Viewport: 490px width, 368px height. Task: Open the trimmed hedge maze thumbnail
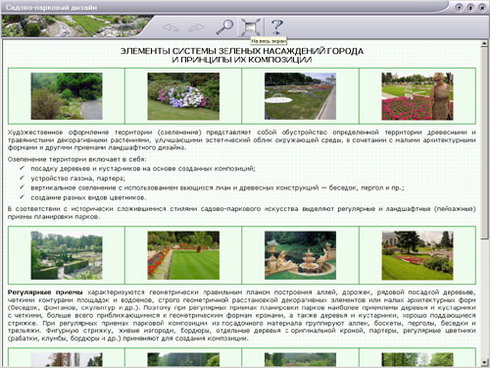point(67,255)
